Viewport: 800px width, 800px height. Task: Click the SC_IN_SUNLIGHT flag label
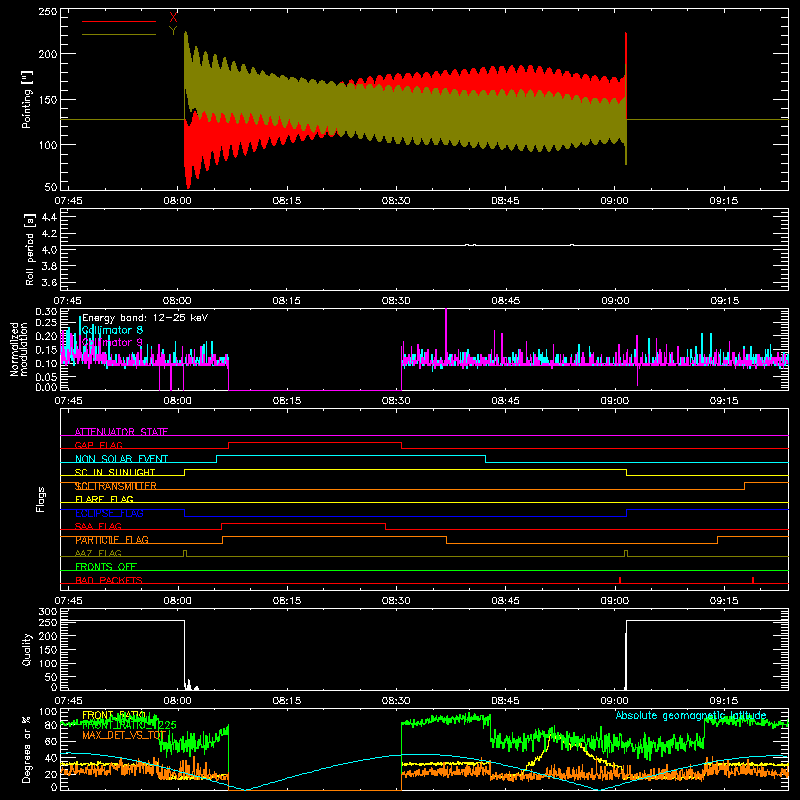click(115, 472)
